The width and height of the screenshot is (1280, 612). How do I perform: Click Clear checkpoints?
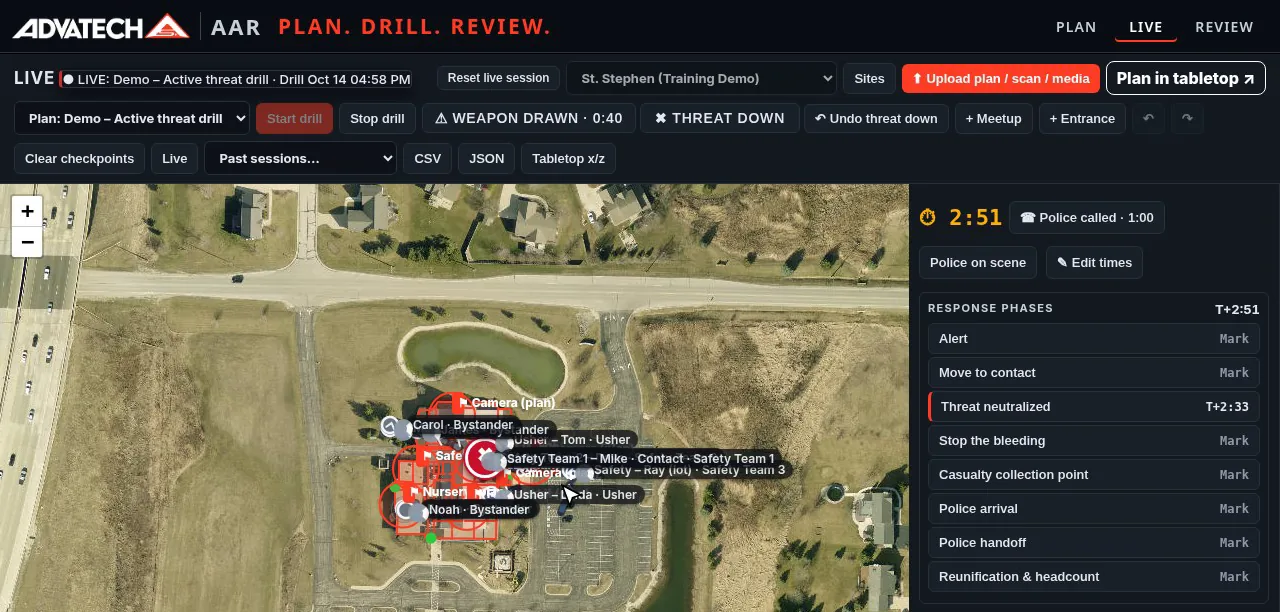[x=80, y=158]
